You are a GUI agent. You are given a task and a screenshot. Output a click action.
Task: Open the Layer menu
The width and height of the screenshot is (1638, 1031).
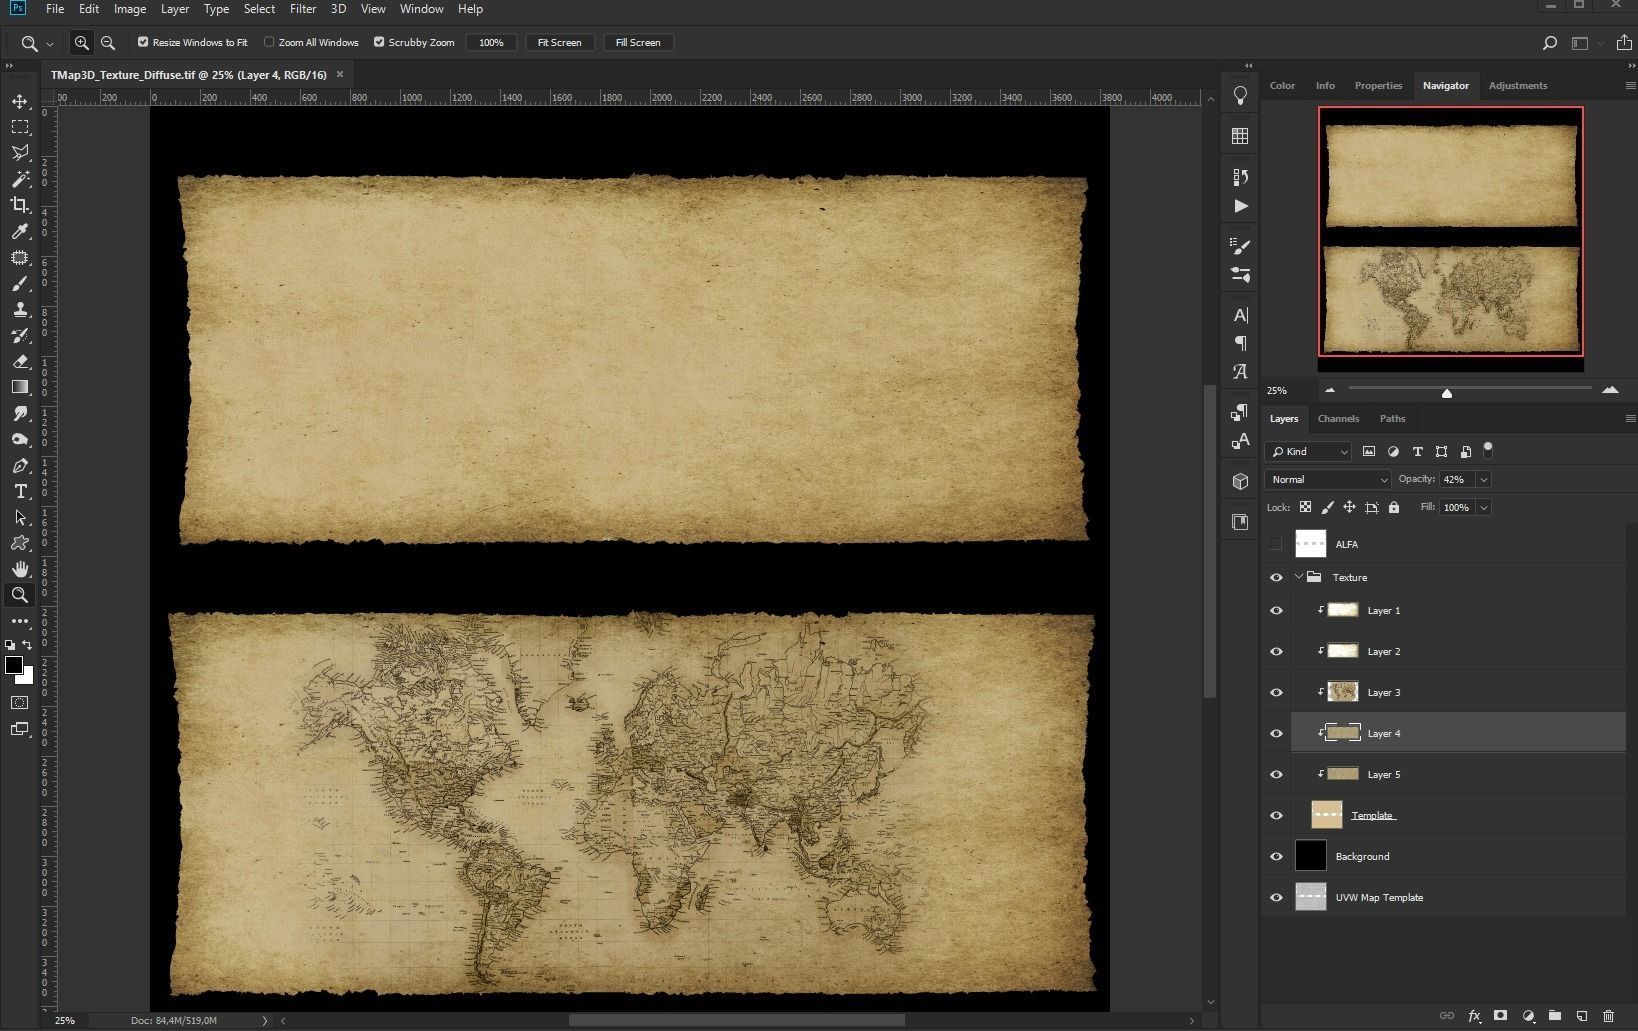[175, 9]
